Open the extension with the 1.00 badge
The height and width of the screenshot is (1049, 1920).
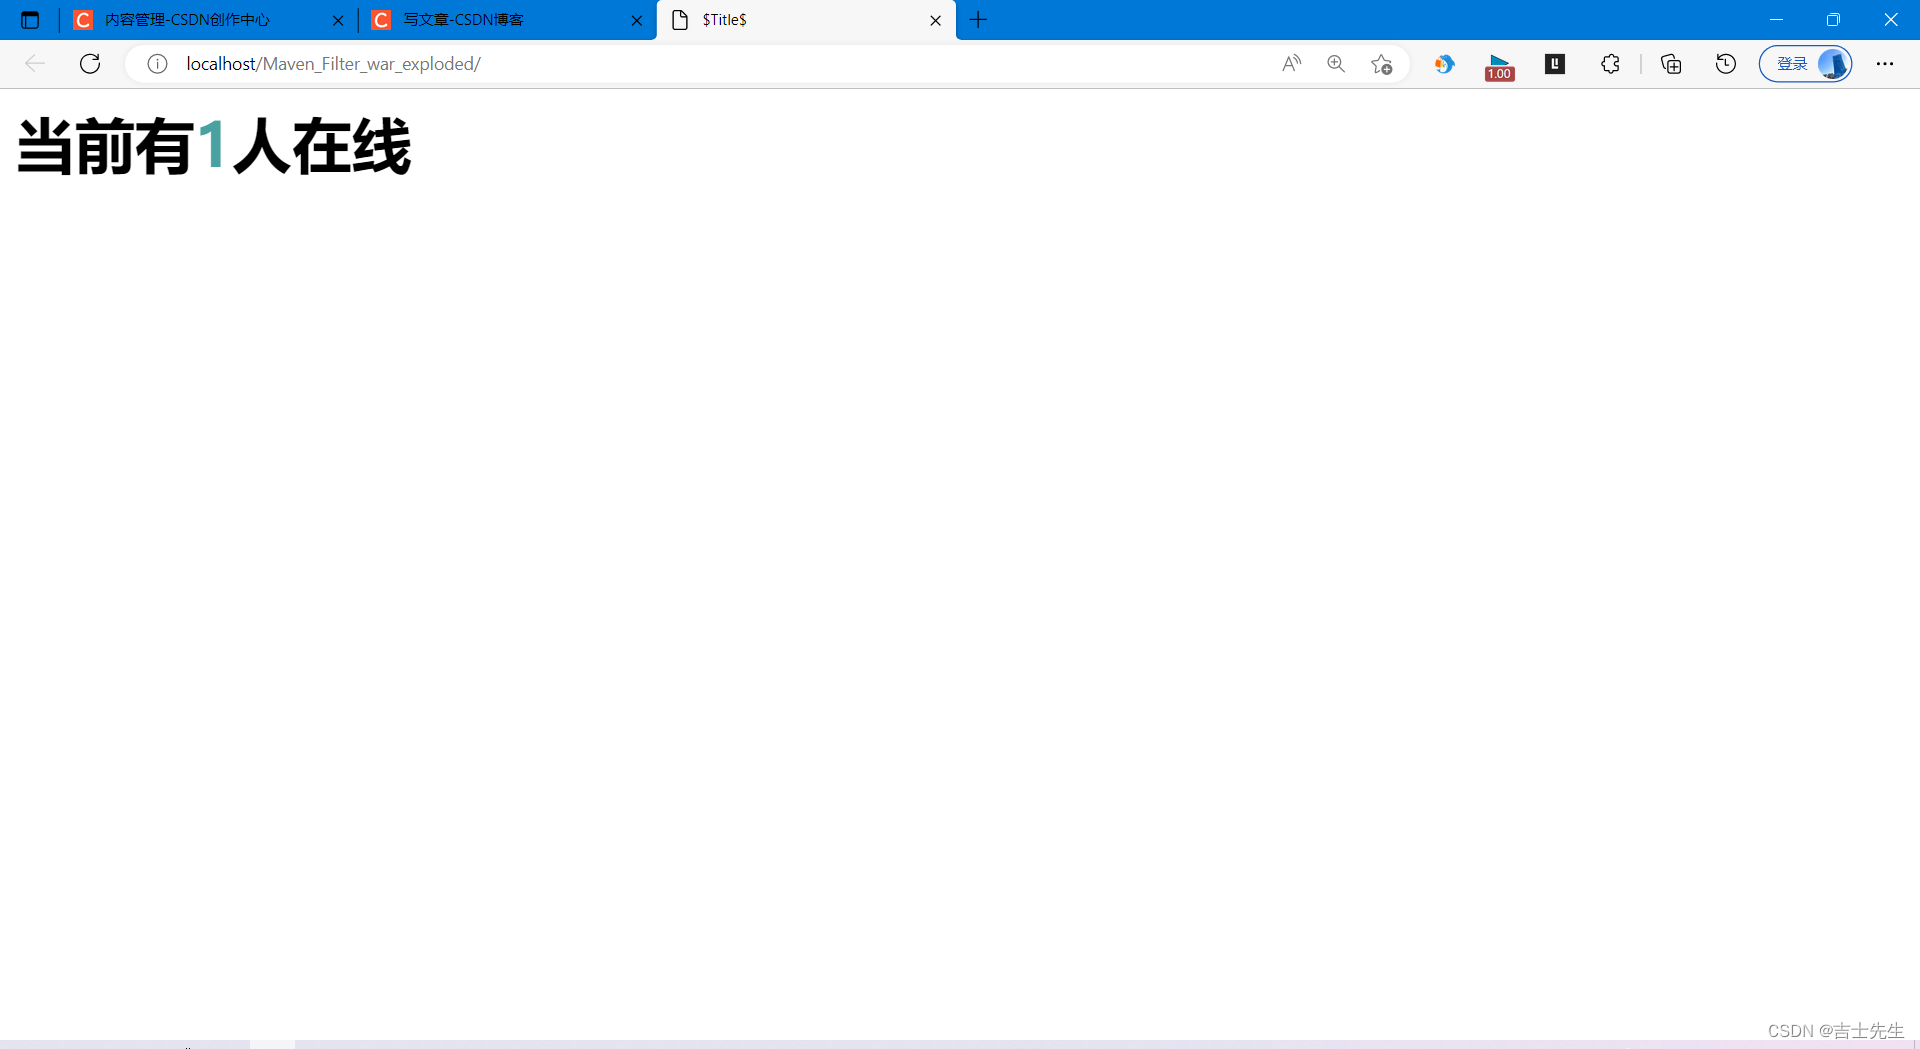1500,66
